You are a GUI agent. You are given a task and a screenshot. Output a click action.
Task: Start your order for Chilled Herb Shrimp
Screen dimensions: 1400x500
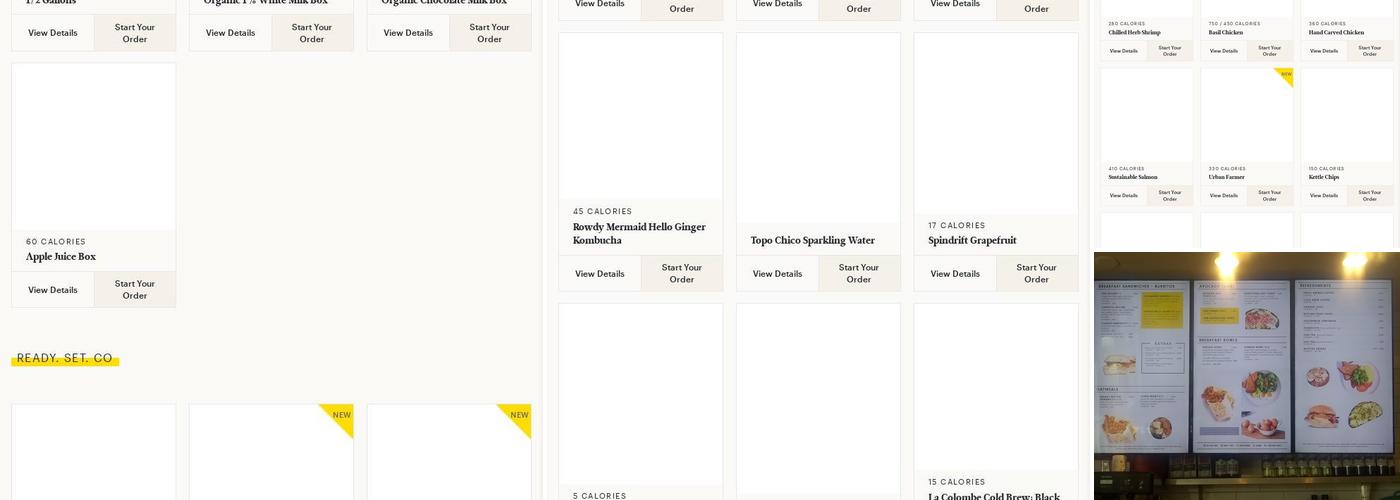[x=1170, y=51]
